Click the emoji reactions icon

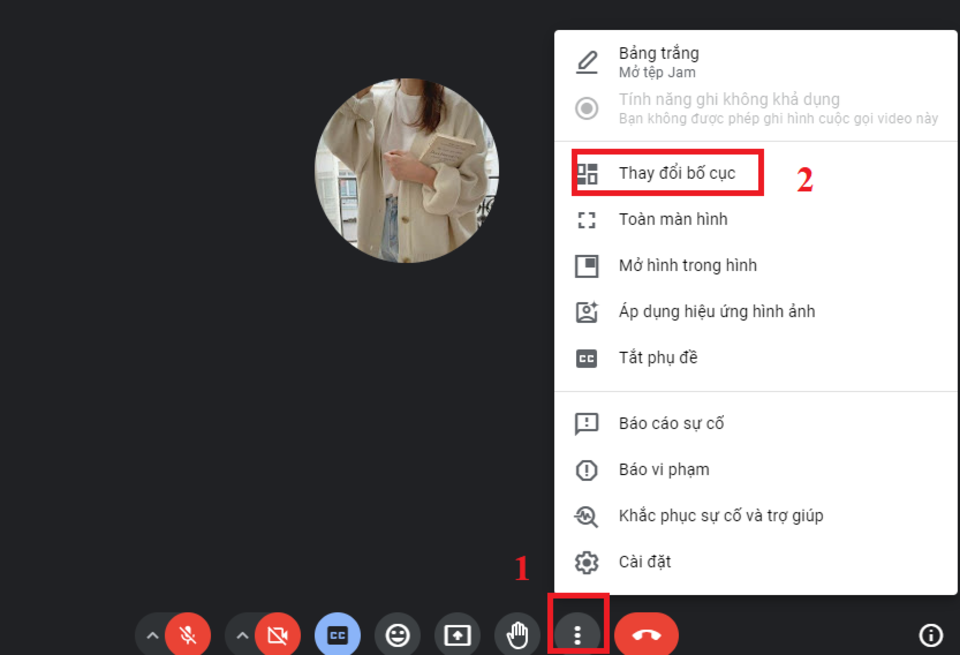[x=397, y=635]
